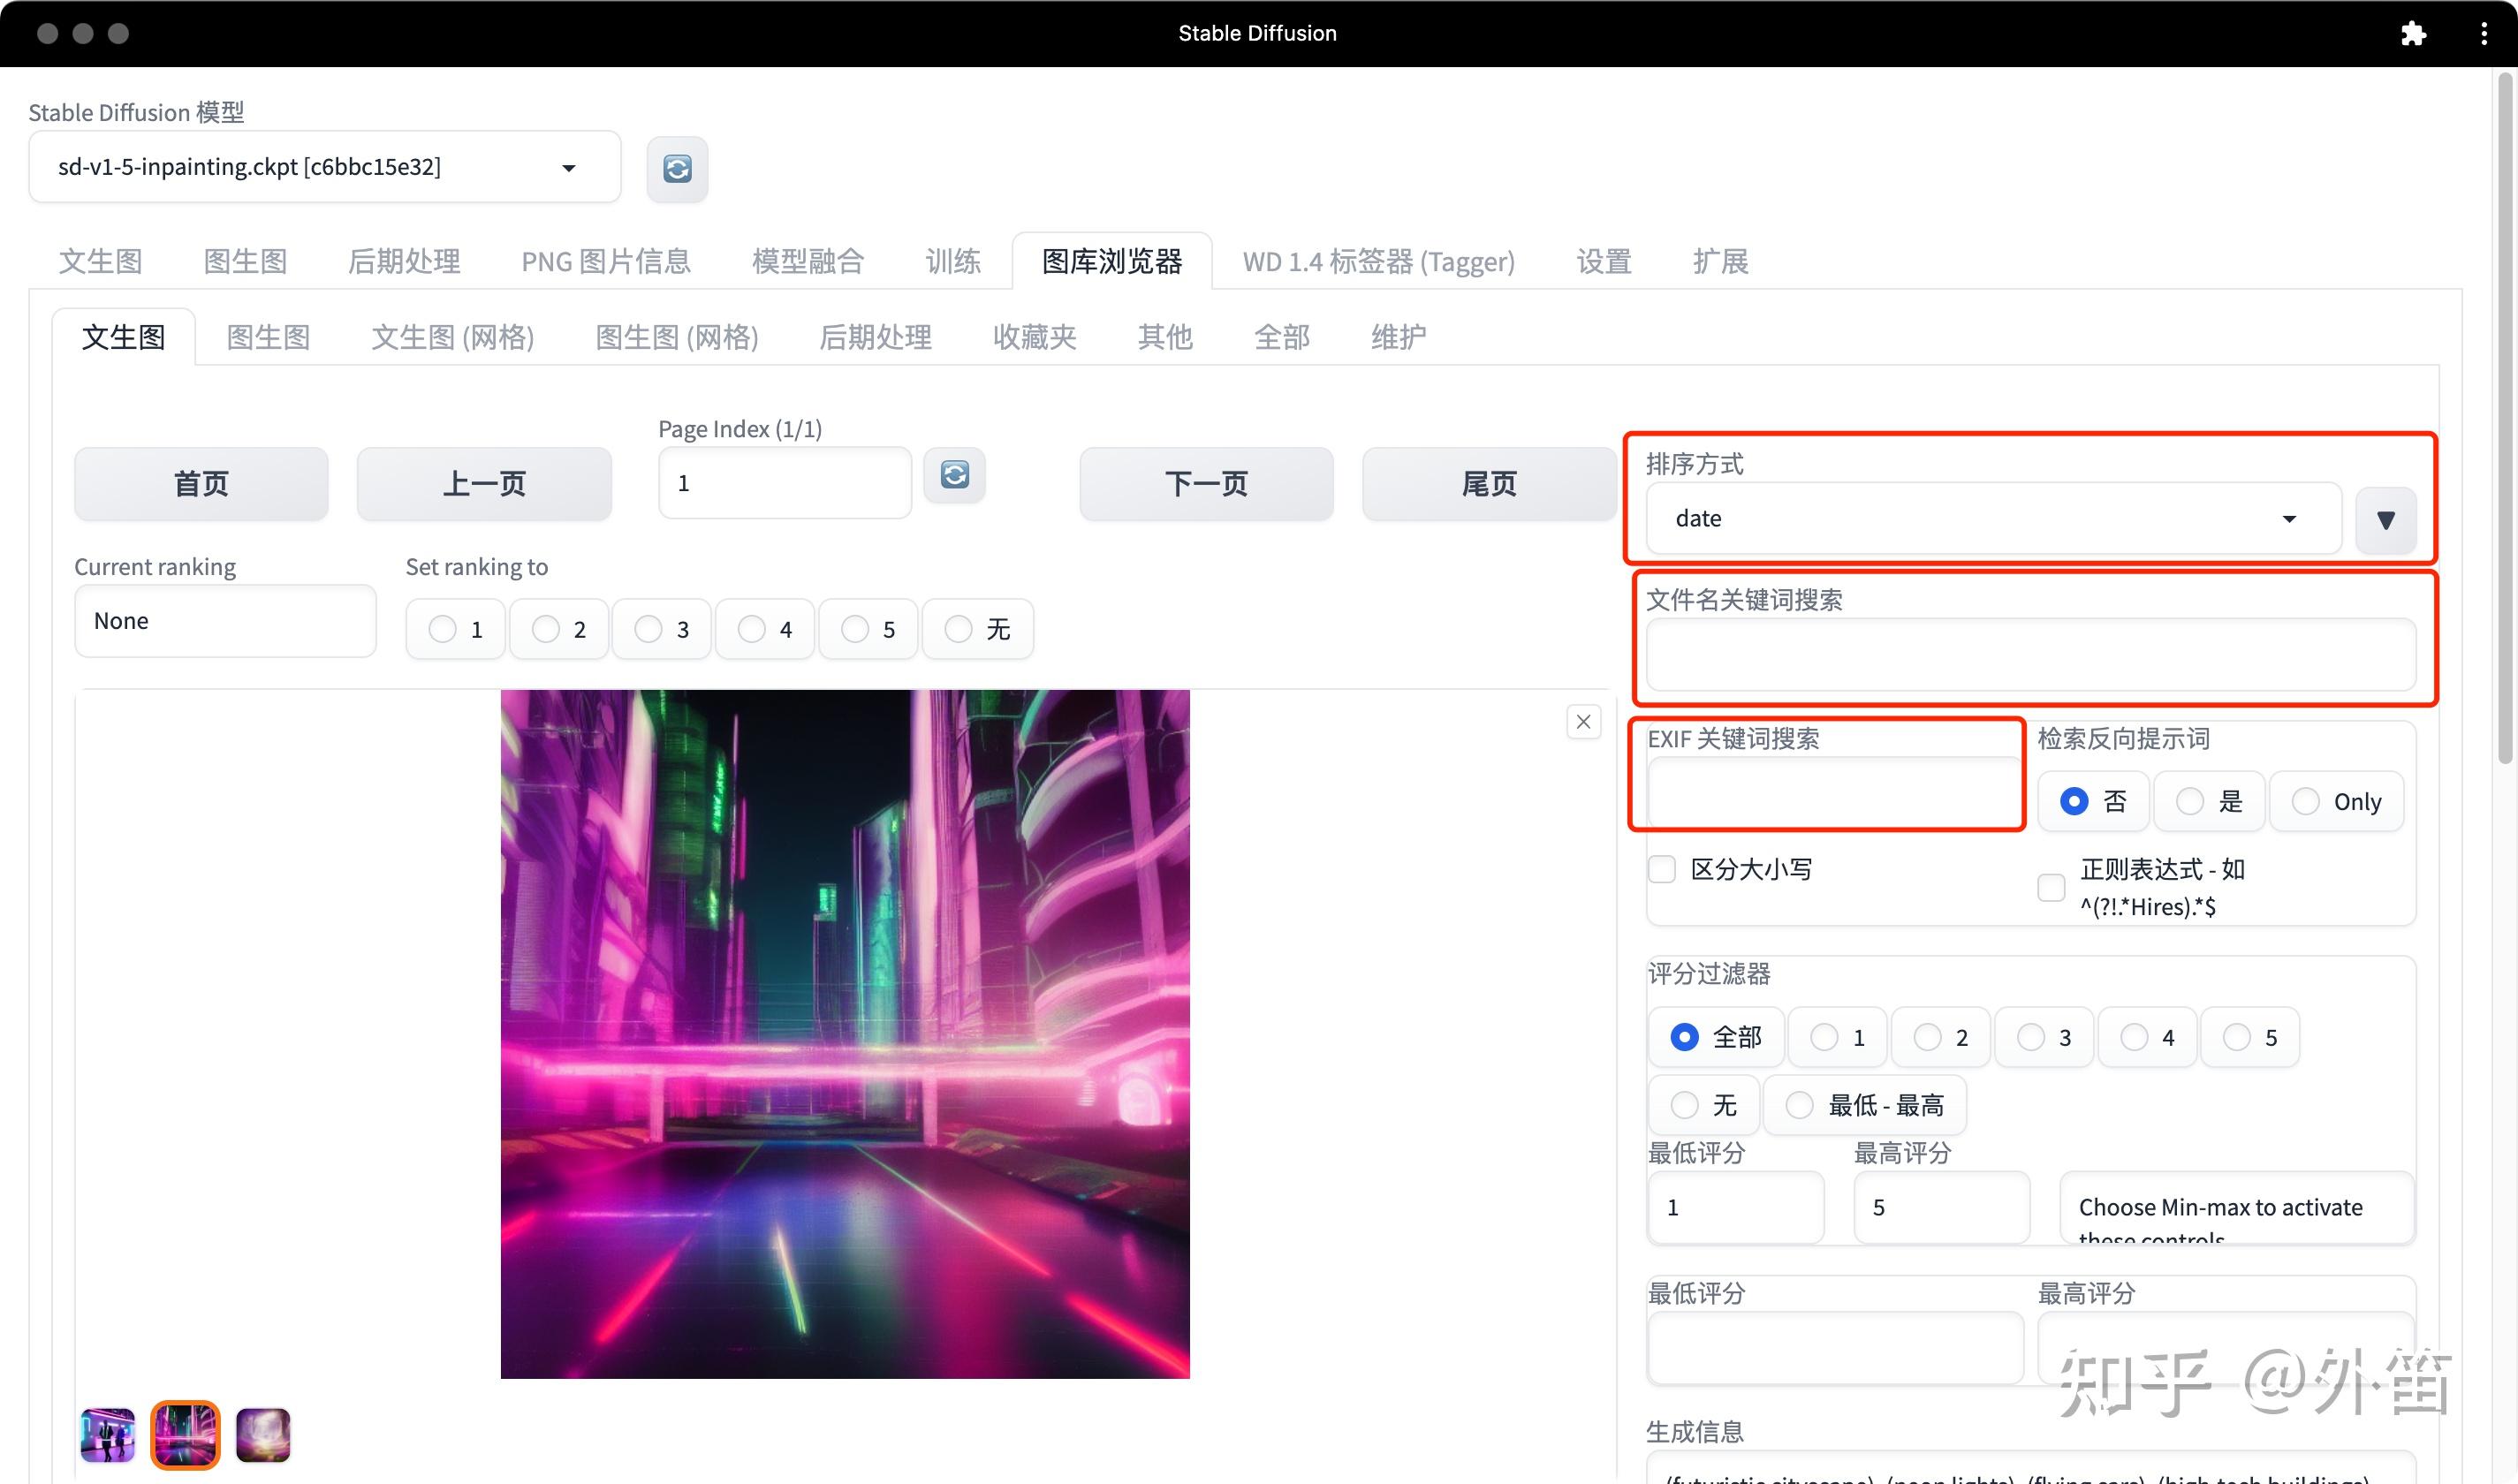Select Only for 检索反向提示词
This screenshot has height=1484, width=2518.
2306,801
